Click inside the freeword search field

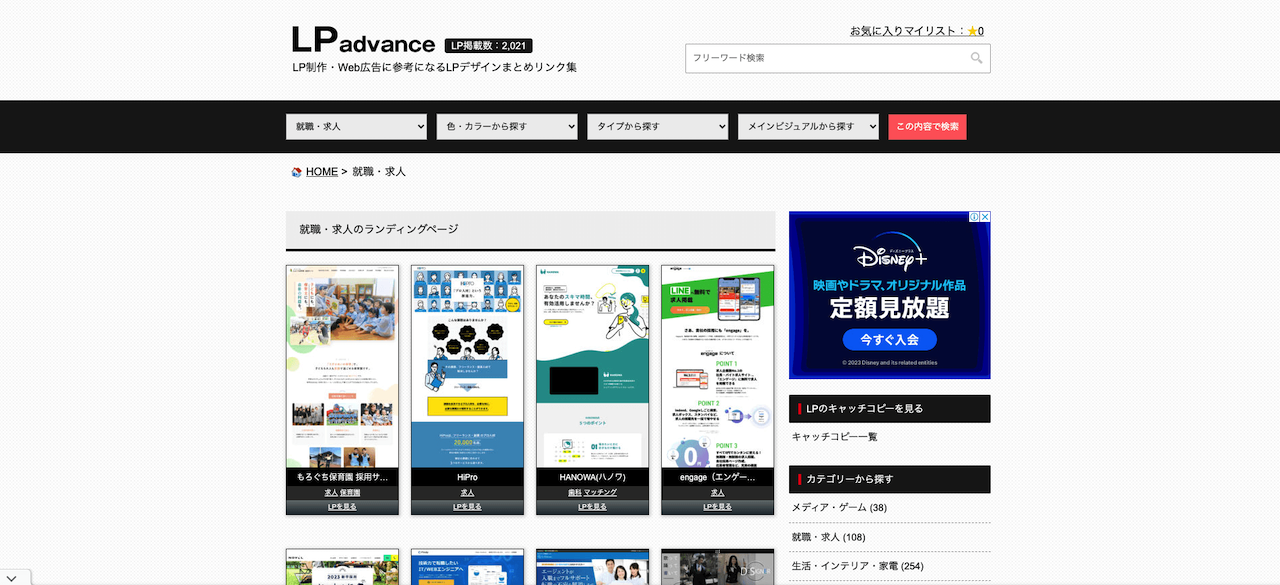click(x=820, y=58)
